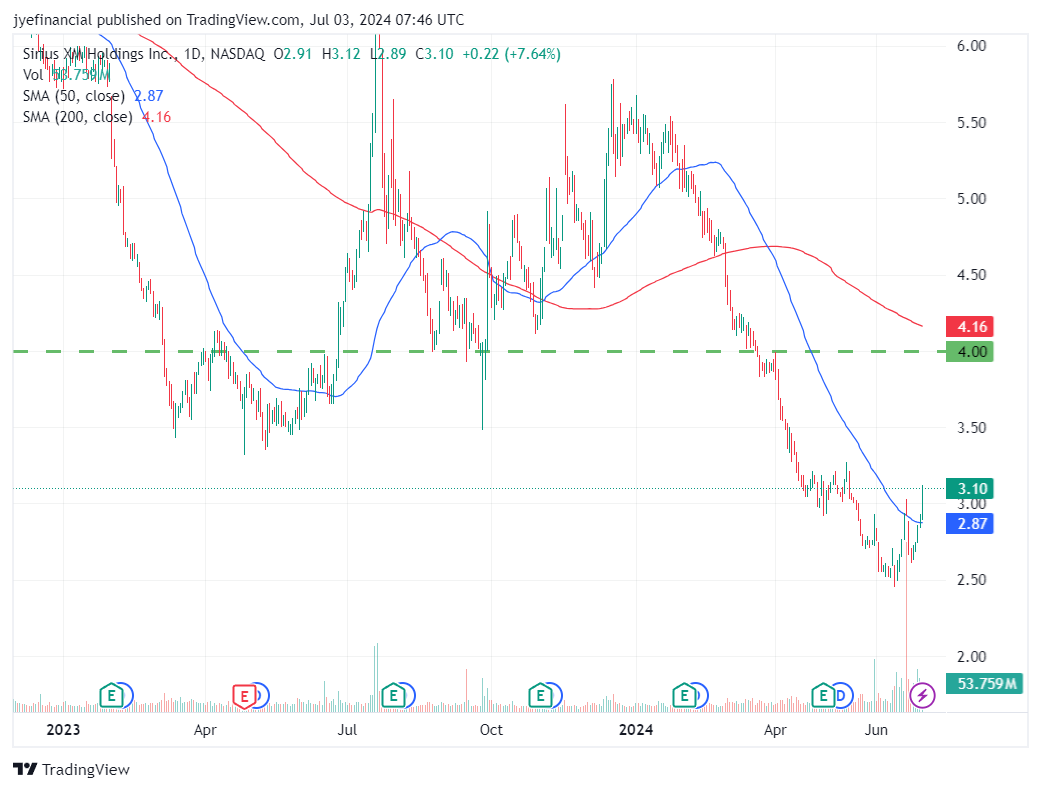1041x791 pixels.
Task: Click the Jun time axis label
Action: pyautogui.click(x=876, y=730)
